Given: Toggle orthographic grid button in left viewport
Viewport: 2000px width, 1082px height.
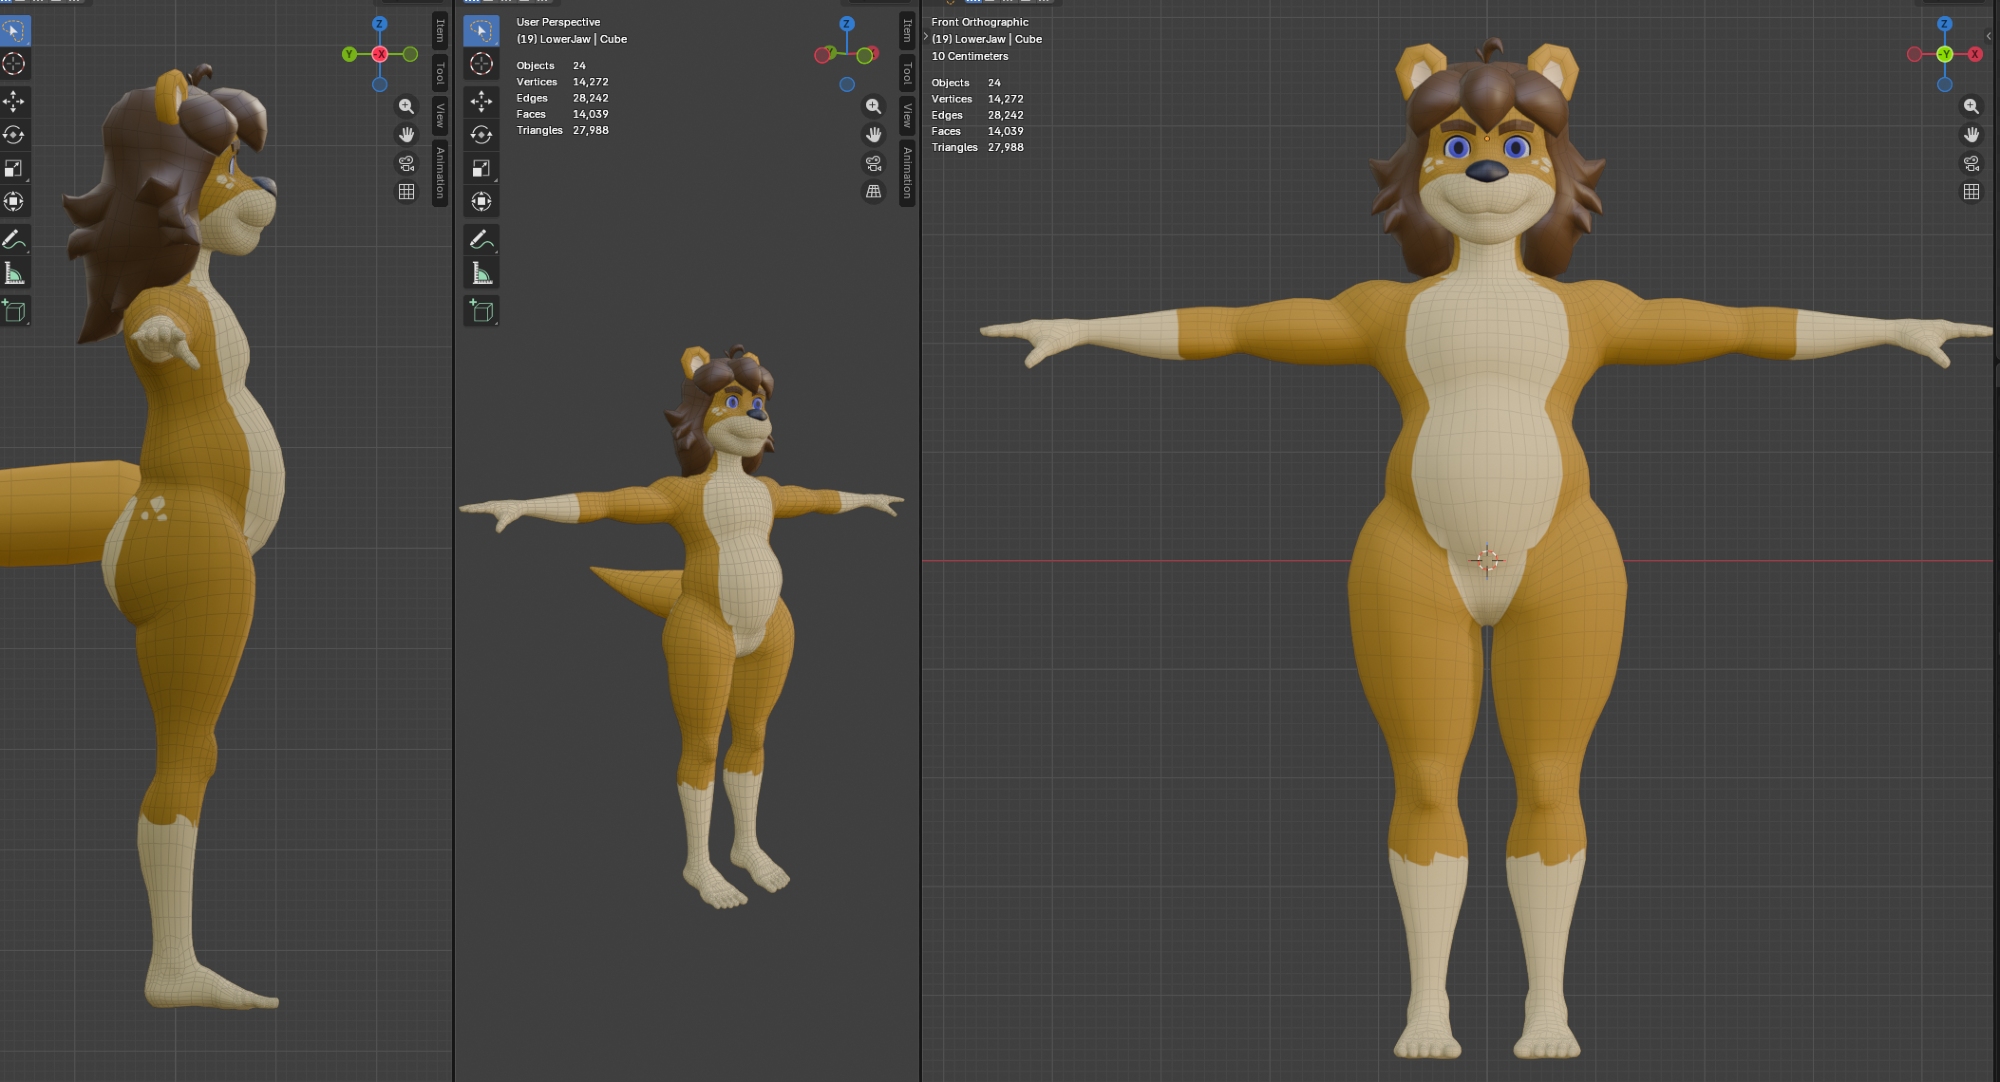Looking at the screenshot, I should coord(406,191).
